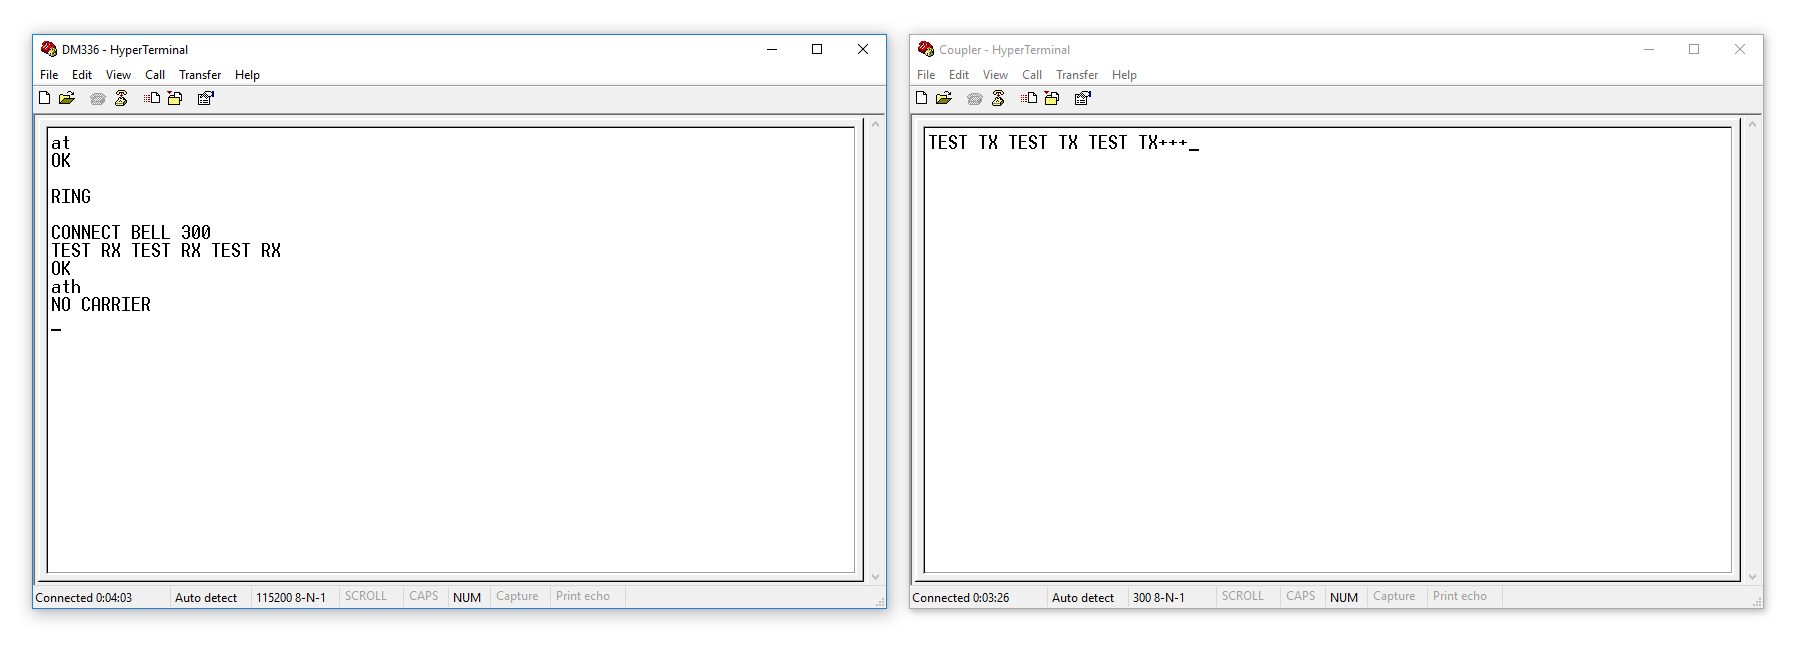Image resolution: width=1801 pixels, height=649 pixels.
Task: Click scroll down arrow in Coupler terminal
Action: click(x=1752, y=577)
